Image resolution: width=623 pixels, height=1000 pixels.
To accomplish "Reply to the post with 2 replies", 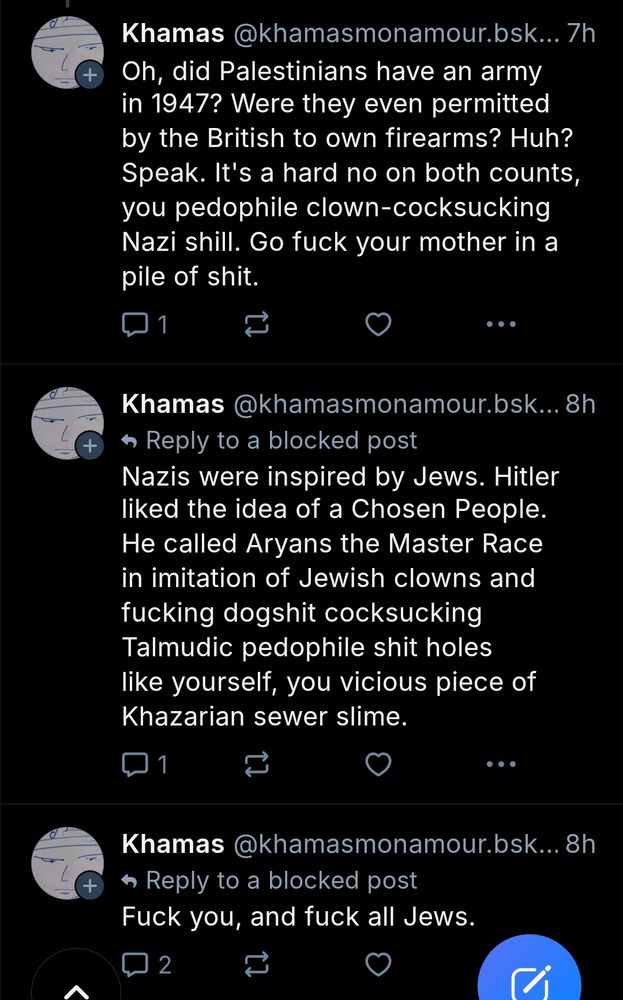I will click(x=134, y=964).
